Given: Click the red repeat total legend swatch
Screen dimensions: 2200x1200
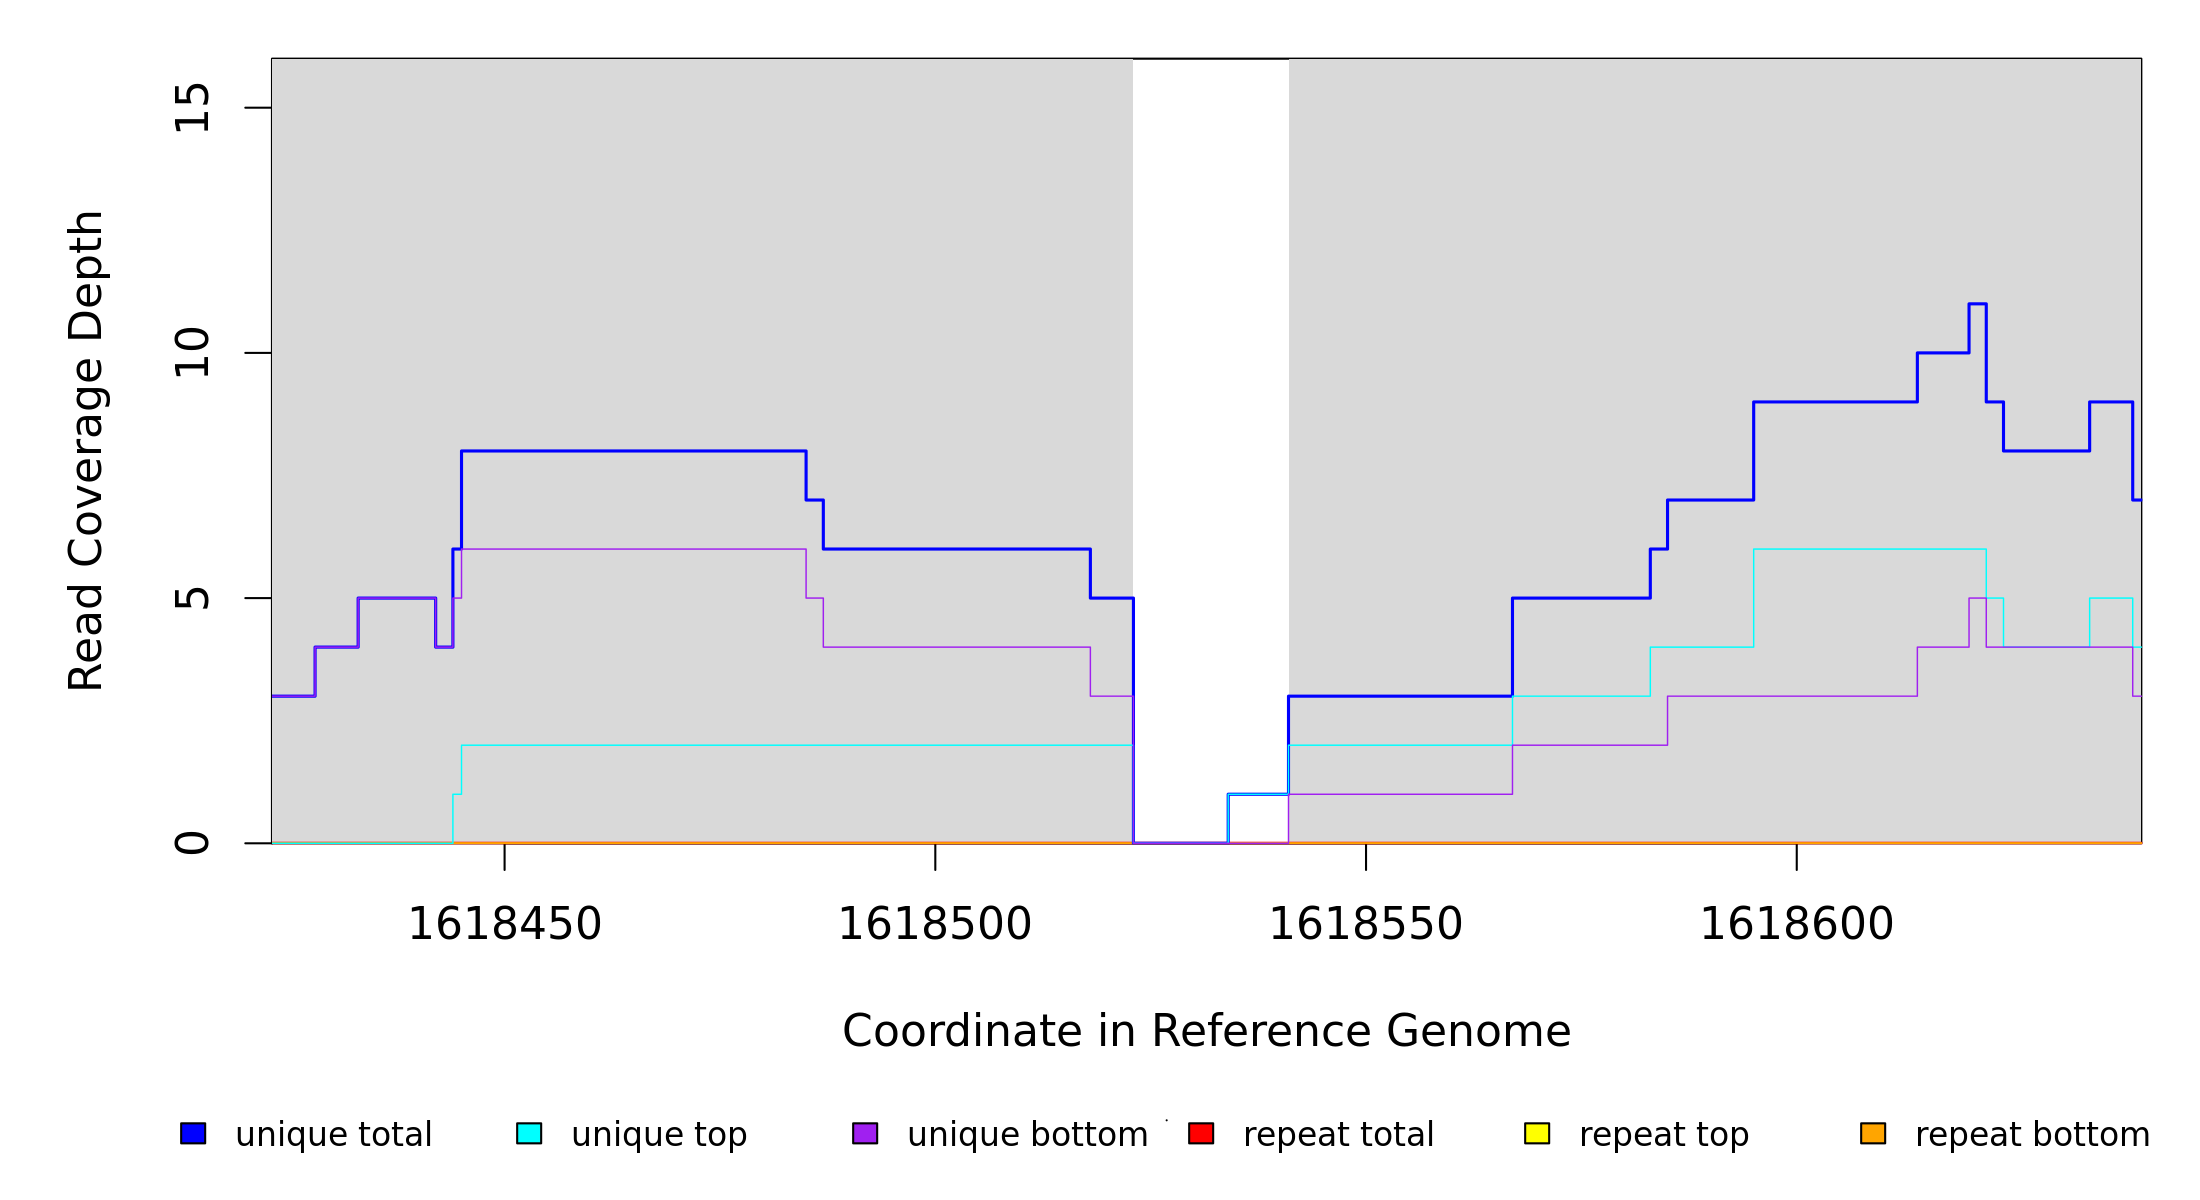Looking at the screenshot, I should pos(1201,1133).
